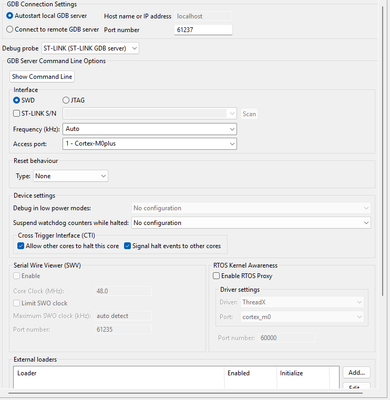Open the Debug probe dropdown
The width and height of the screenshot is (390, 400).
point(90,48)
